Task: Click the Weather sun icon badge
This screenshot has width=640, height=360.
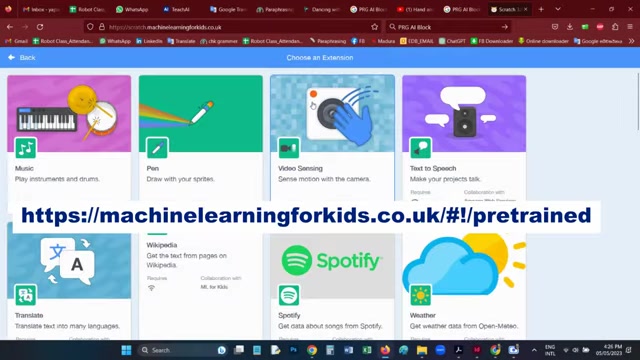Action: [420, 295]
